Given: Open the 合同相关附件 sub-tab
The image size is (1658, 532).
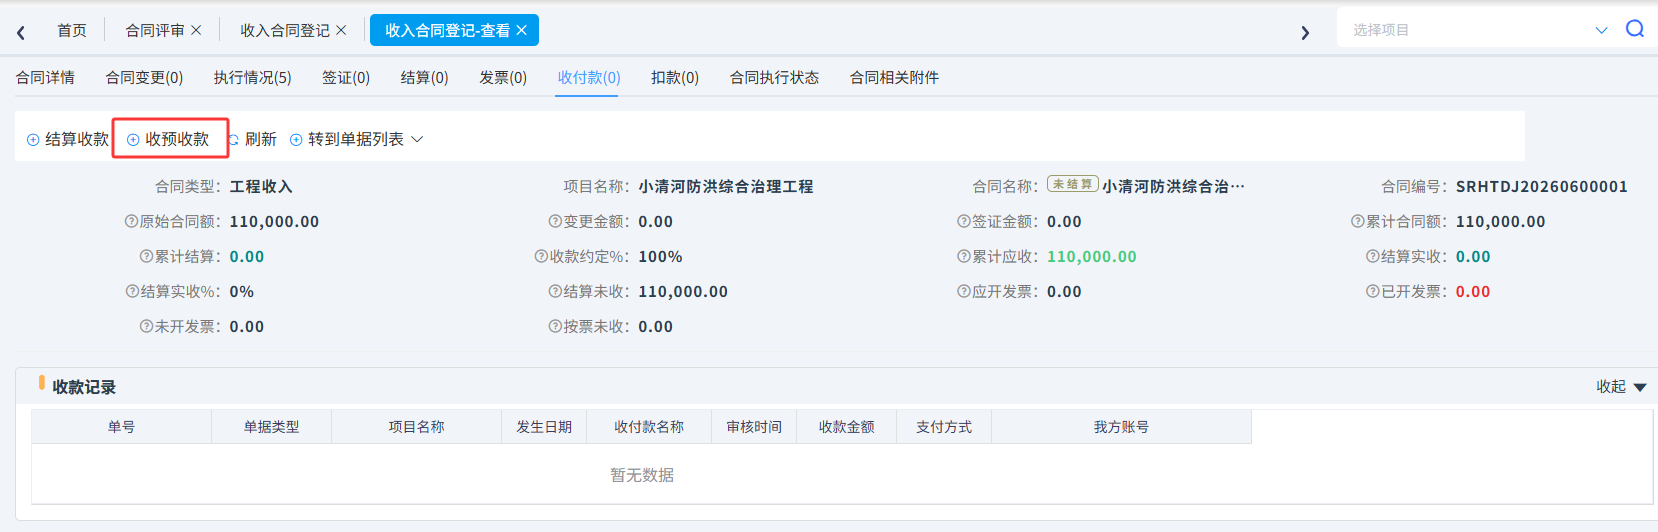Looking at the screenshot, I should point(894,77).
